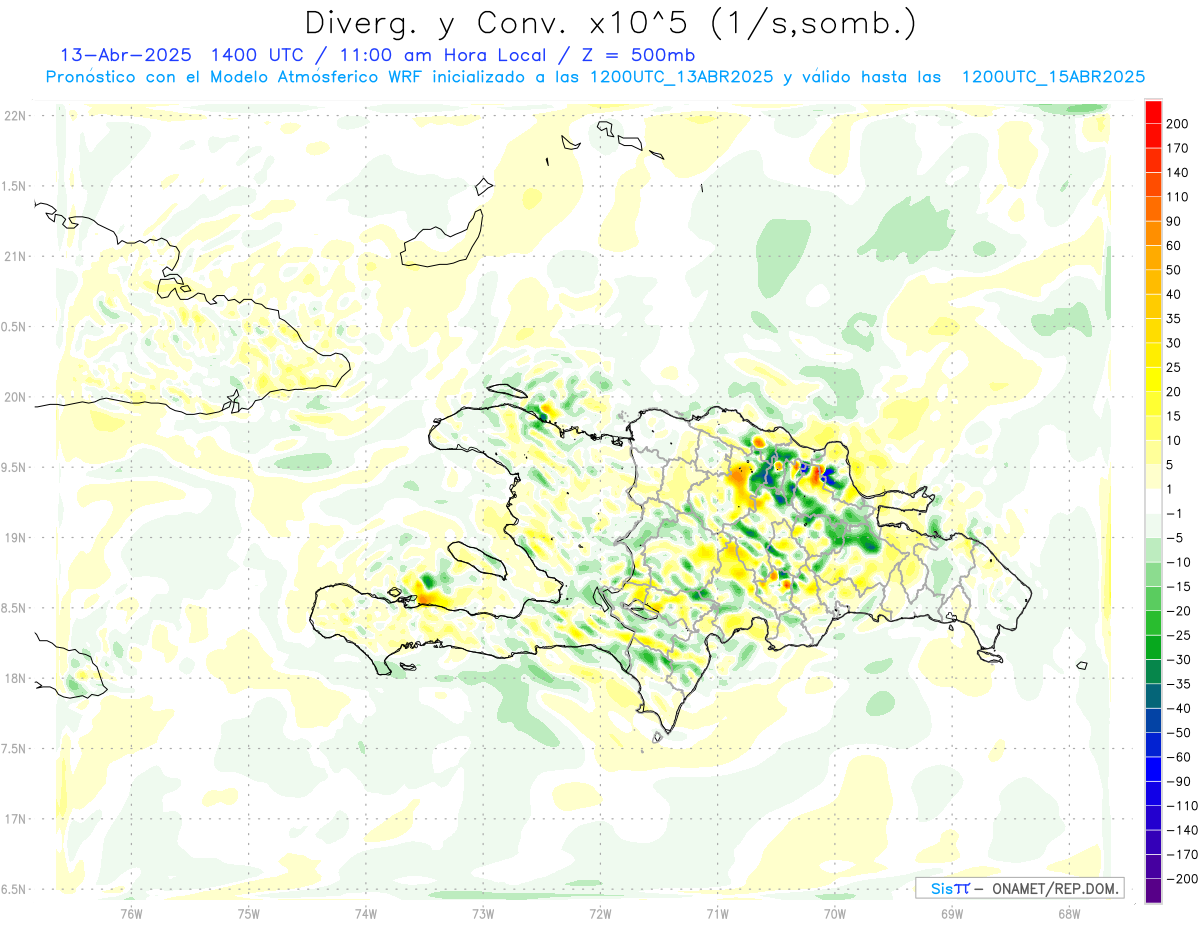Click the '-200' legend value
Viewport: 1200px width, 927px height.
(x=1184, y=879)
